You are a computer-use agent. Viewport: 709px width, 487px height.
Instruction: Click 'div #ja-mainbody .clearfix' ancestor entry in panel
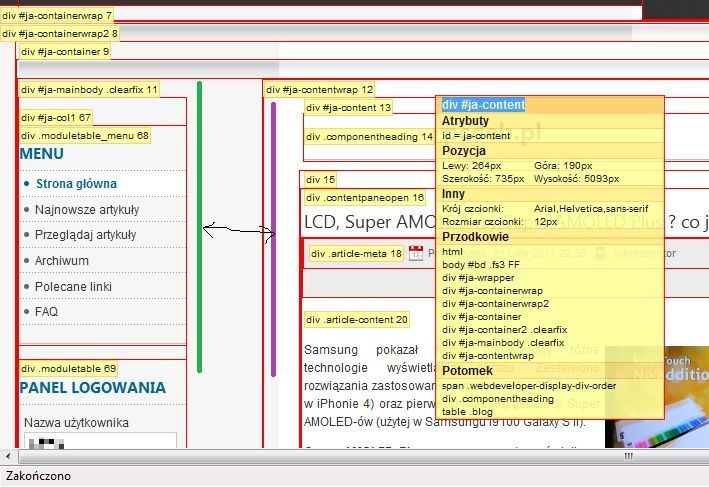point(503,343)
